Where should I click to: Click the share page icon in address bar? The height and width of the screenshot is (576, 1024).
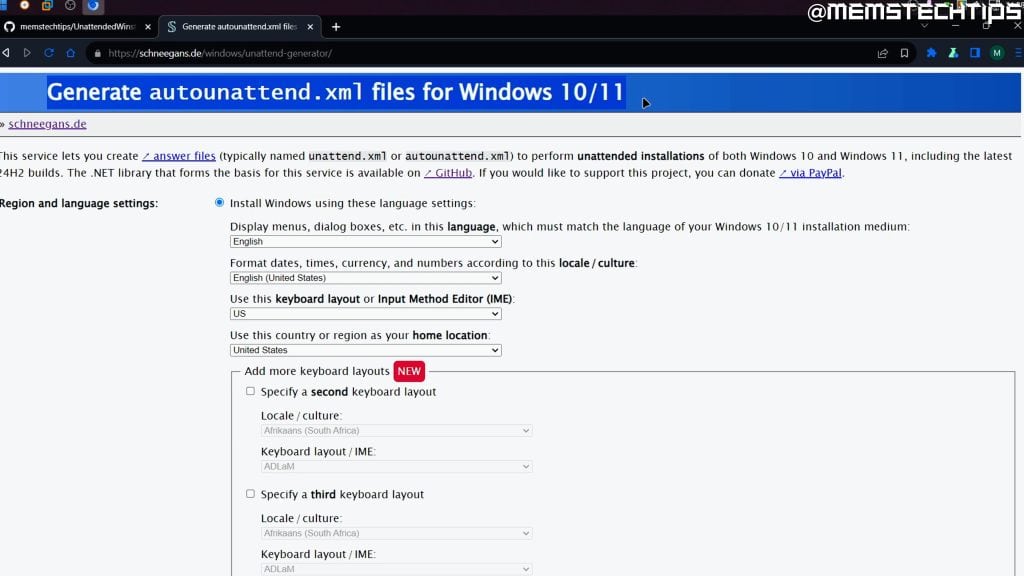click(x=882, y=53)
